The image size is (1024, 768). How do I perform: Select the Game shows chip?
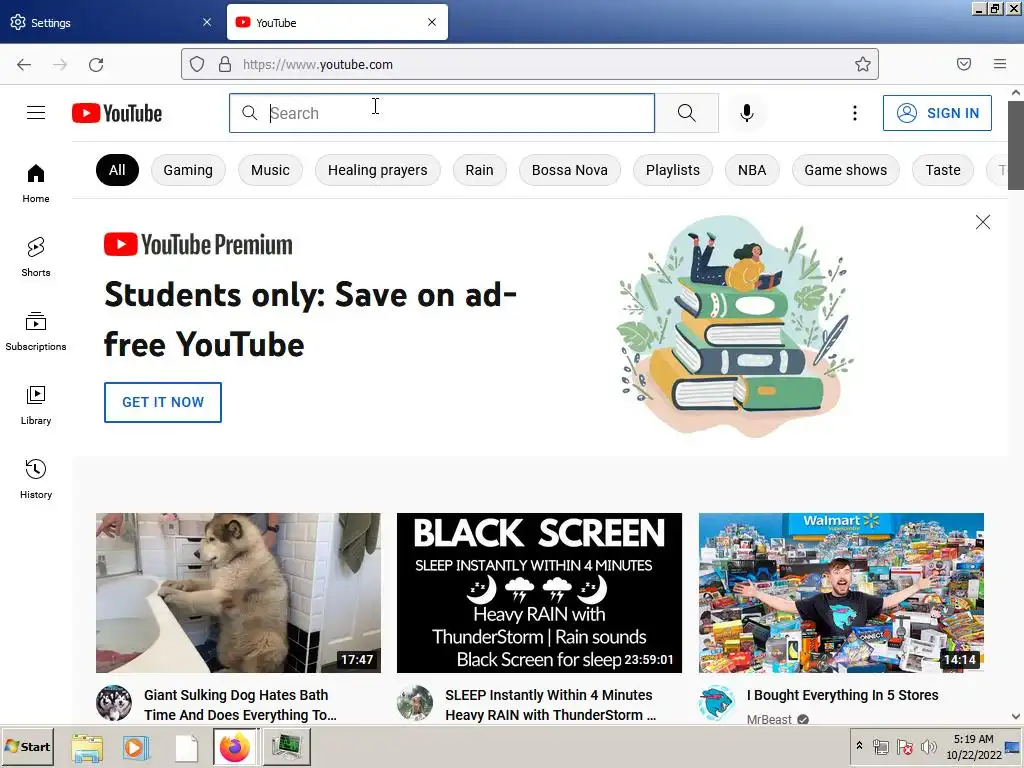(846, 170)
